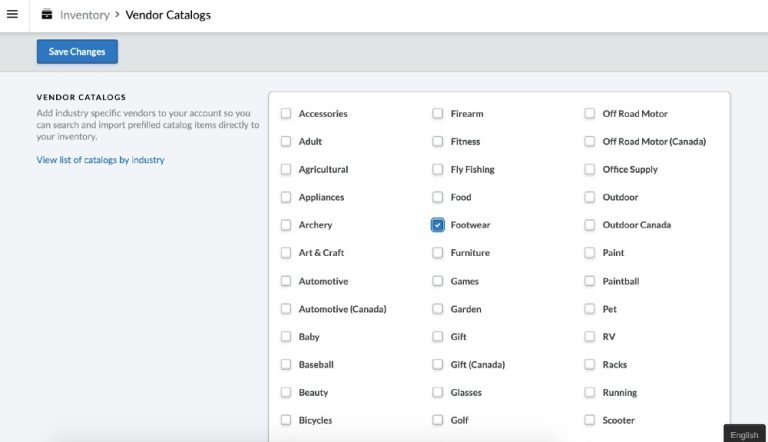The height and width of the screenshot is (442, 768).
Task: Go to Inventory breadcrumb
Action: click(84, 15)
